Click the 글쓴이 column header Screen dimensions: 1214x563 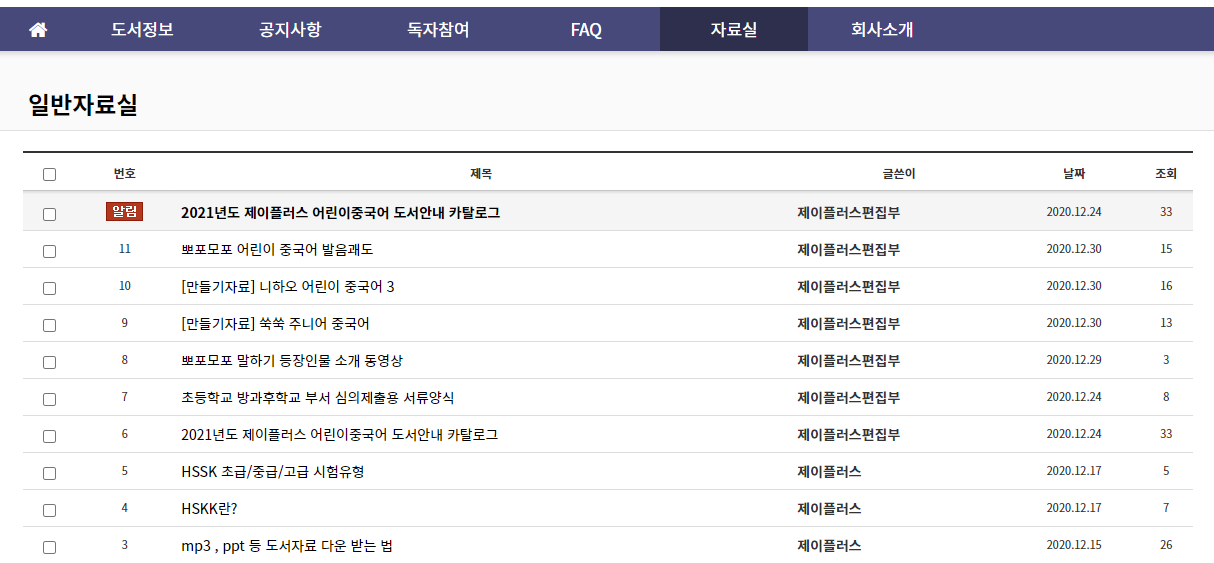click(x=898, y=174)
